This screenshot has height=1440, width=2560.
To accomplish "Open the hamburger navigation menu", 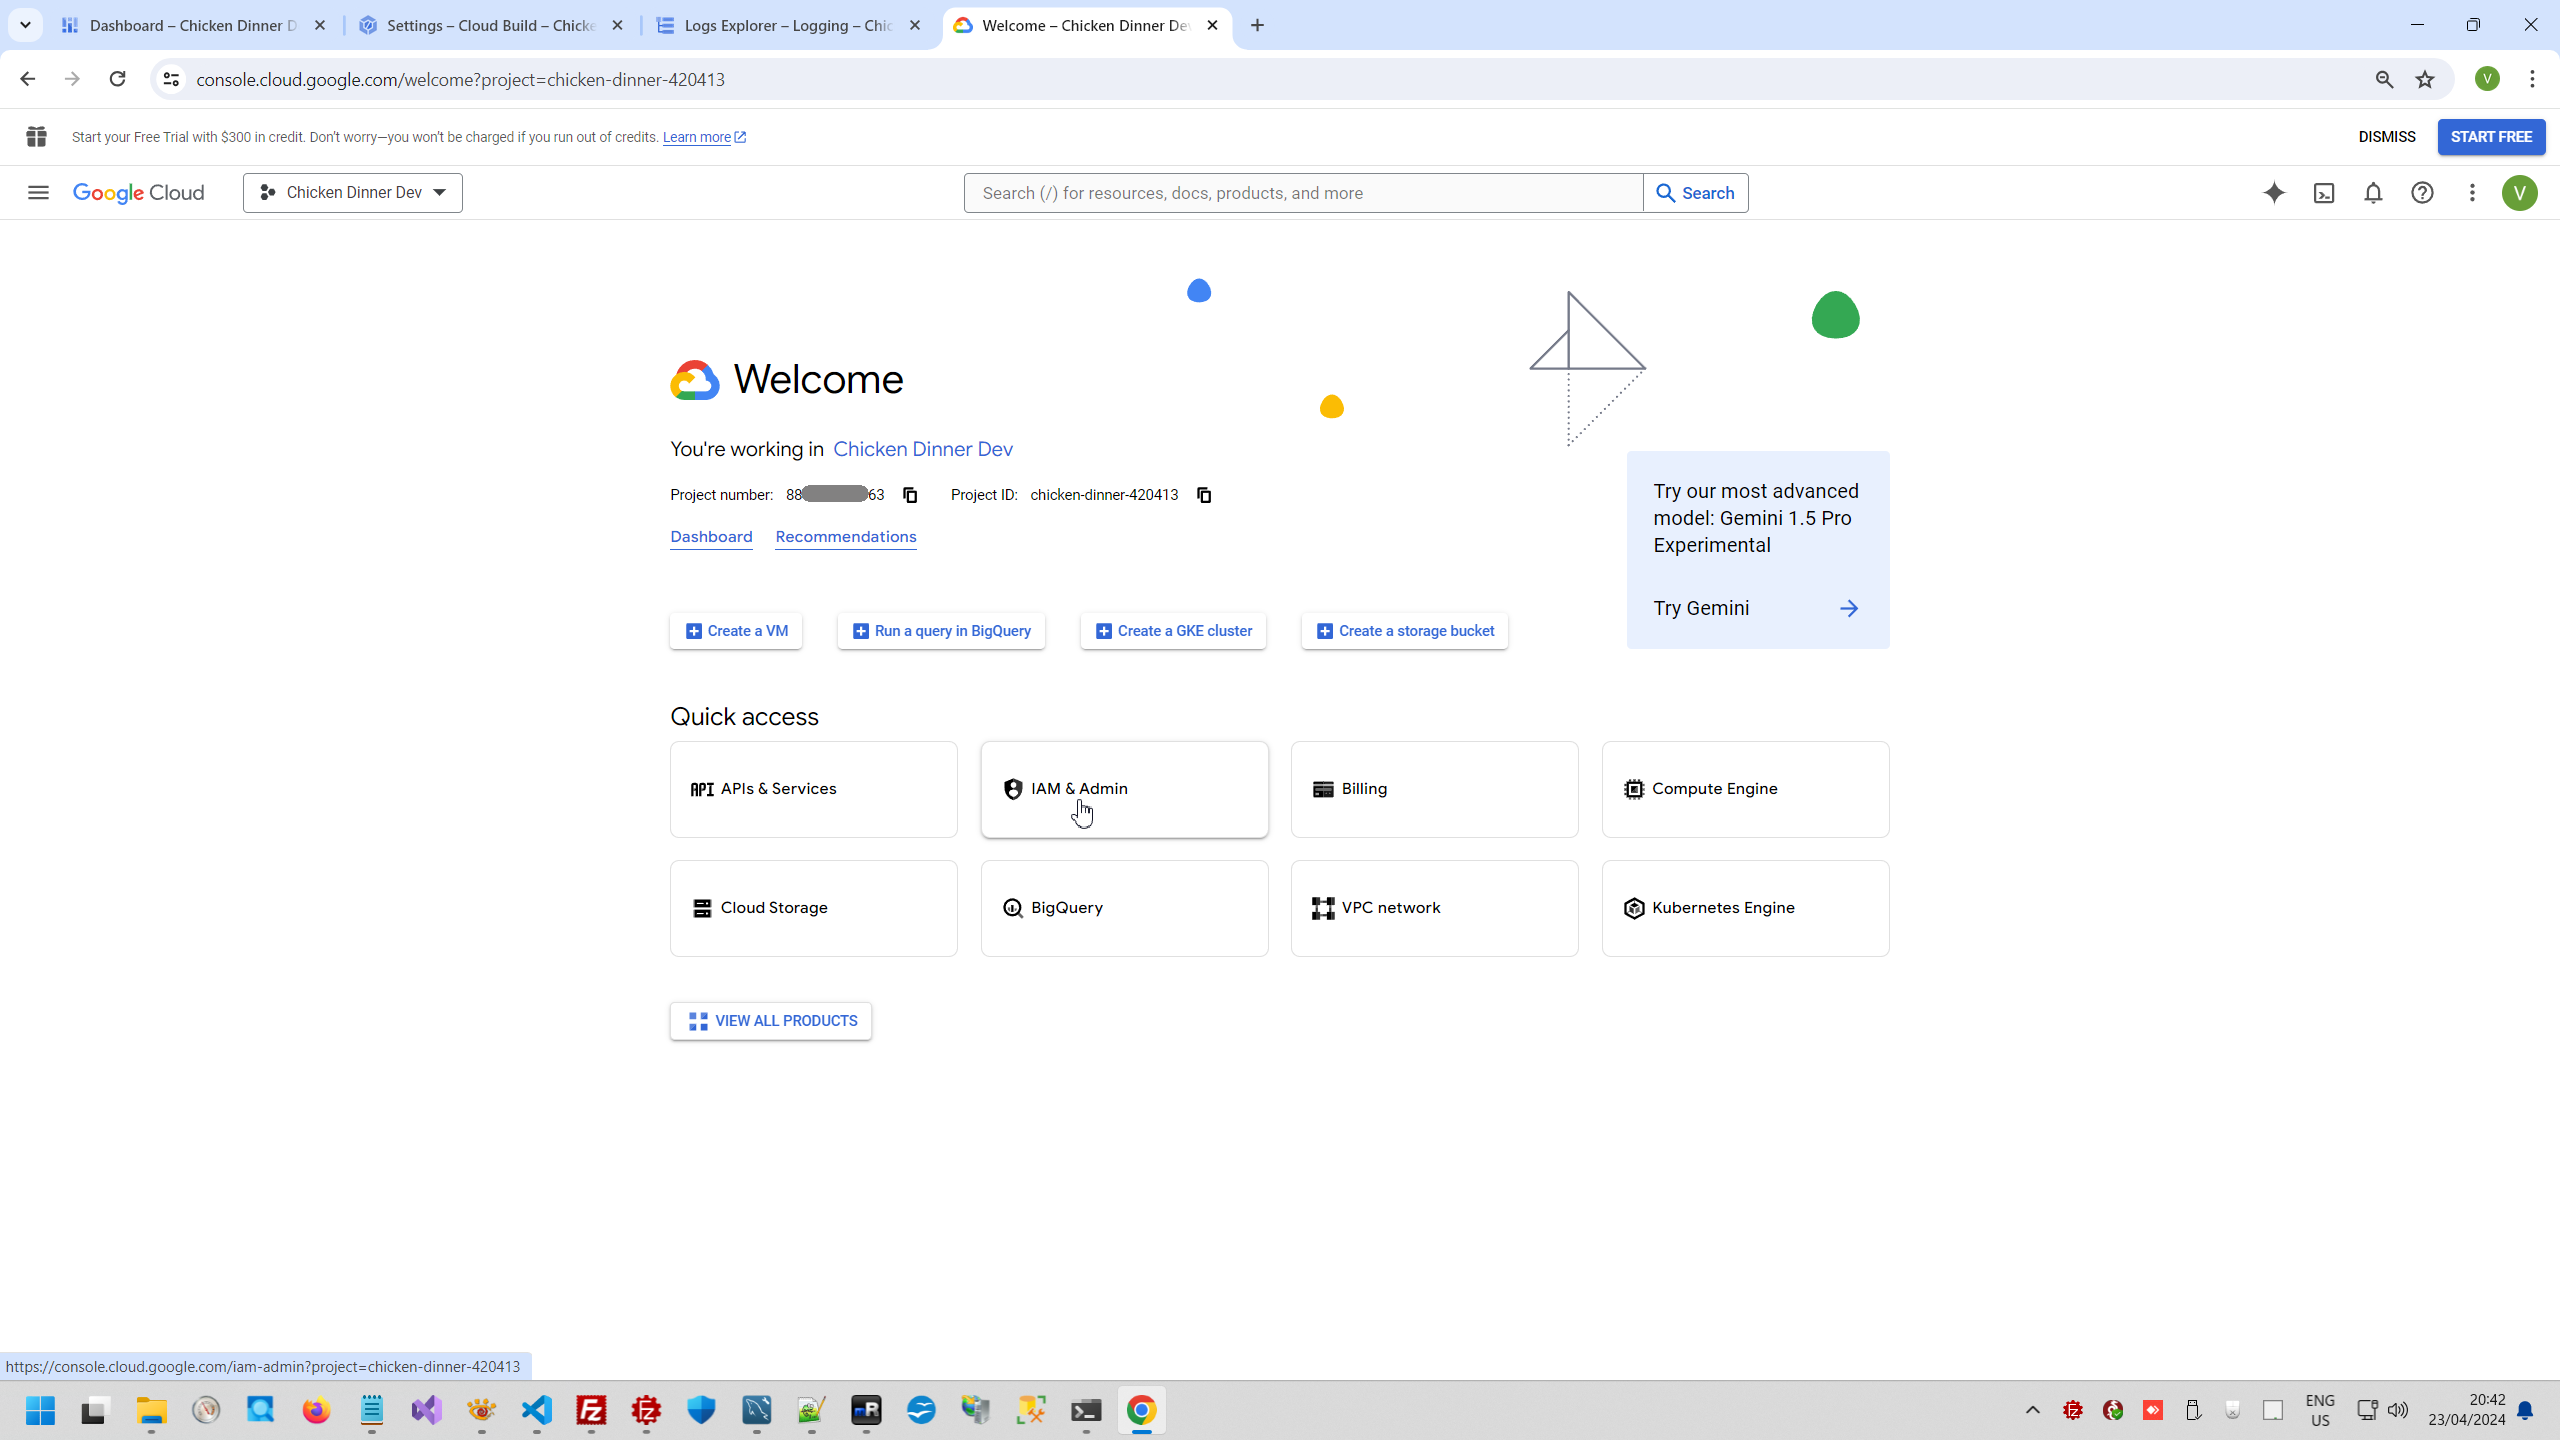I will (x=38, y=193).
